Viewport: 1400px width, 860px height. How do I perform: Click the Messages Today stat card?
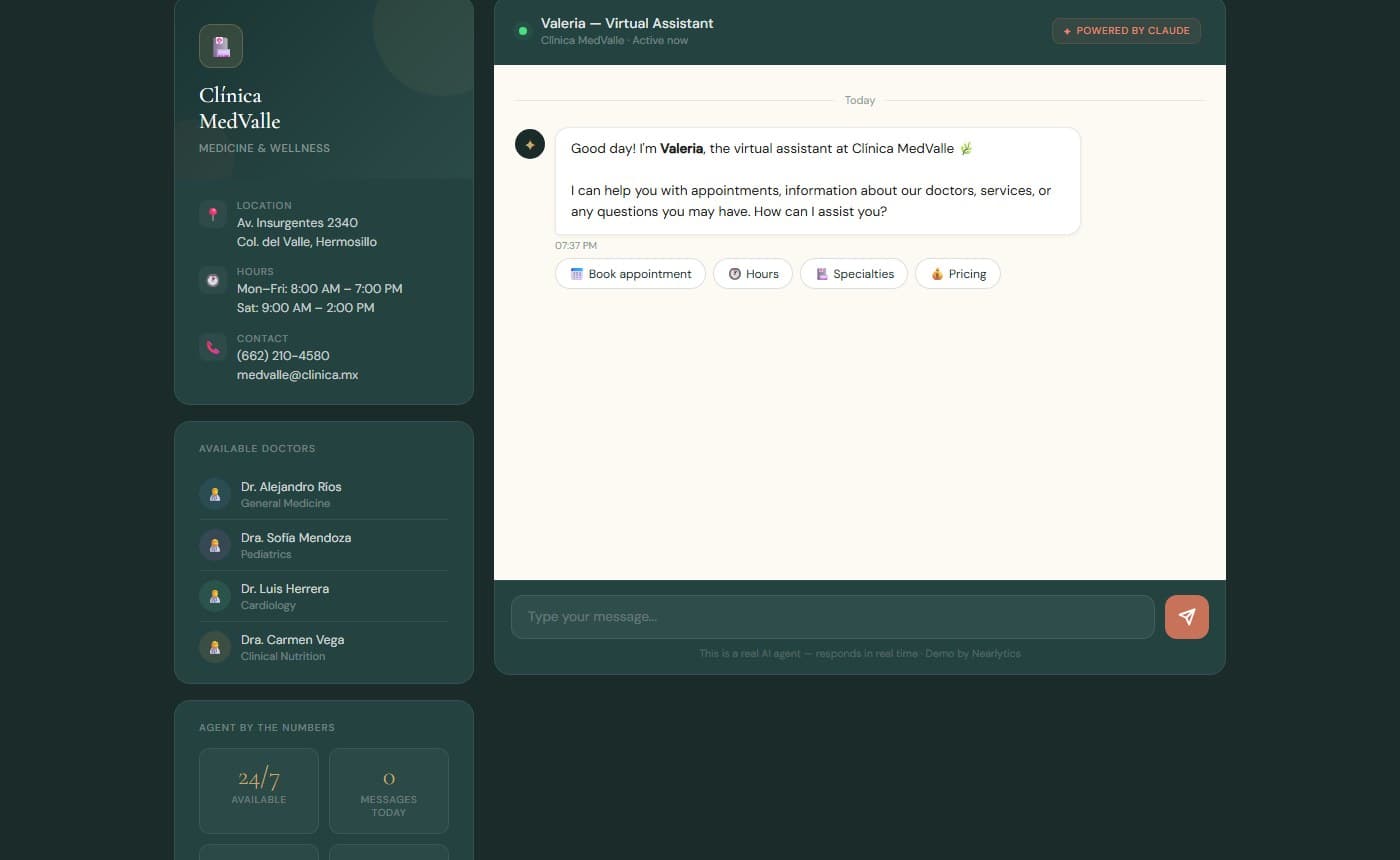(389, 791)
